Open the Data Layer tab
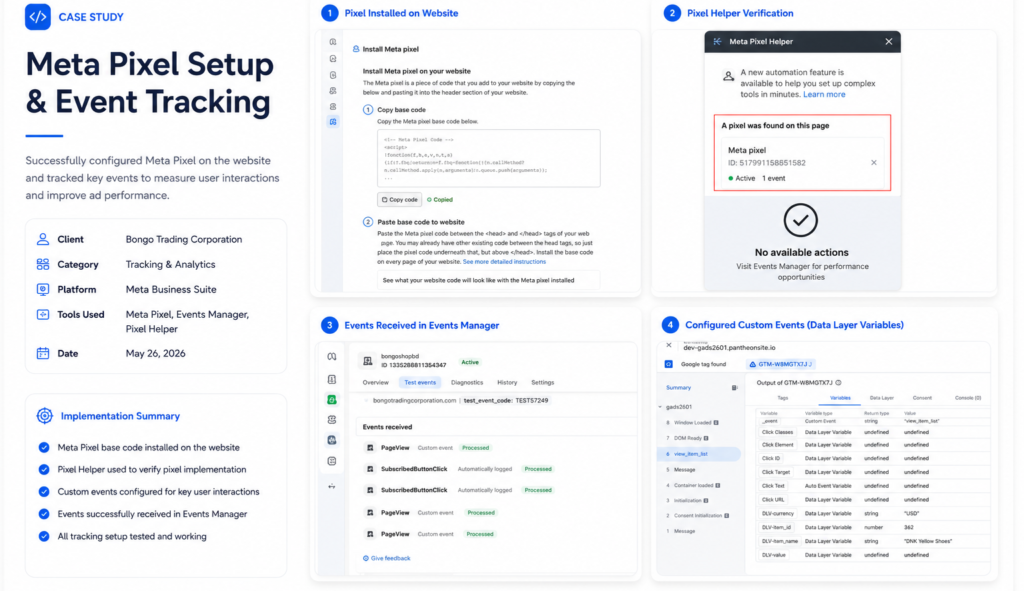The height and width of the screenshot is (591, 1024). pyautogui.click(x=882, y=398)
